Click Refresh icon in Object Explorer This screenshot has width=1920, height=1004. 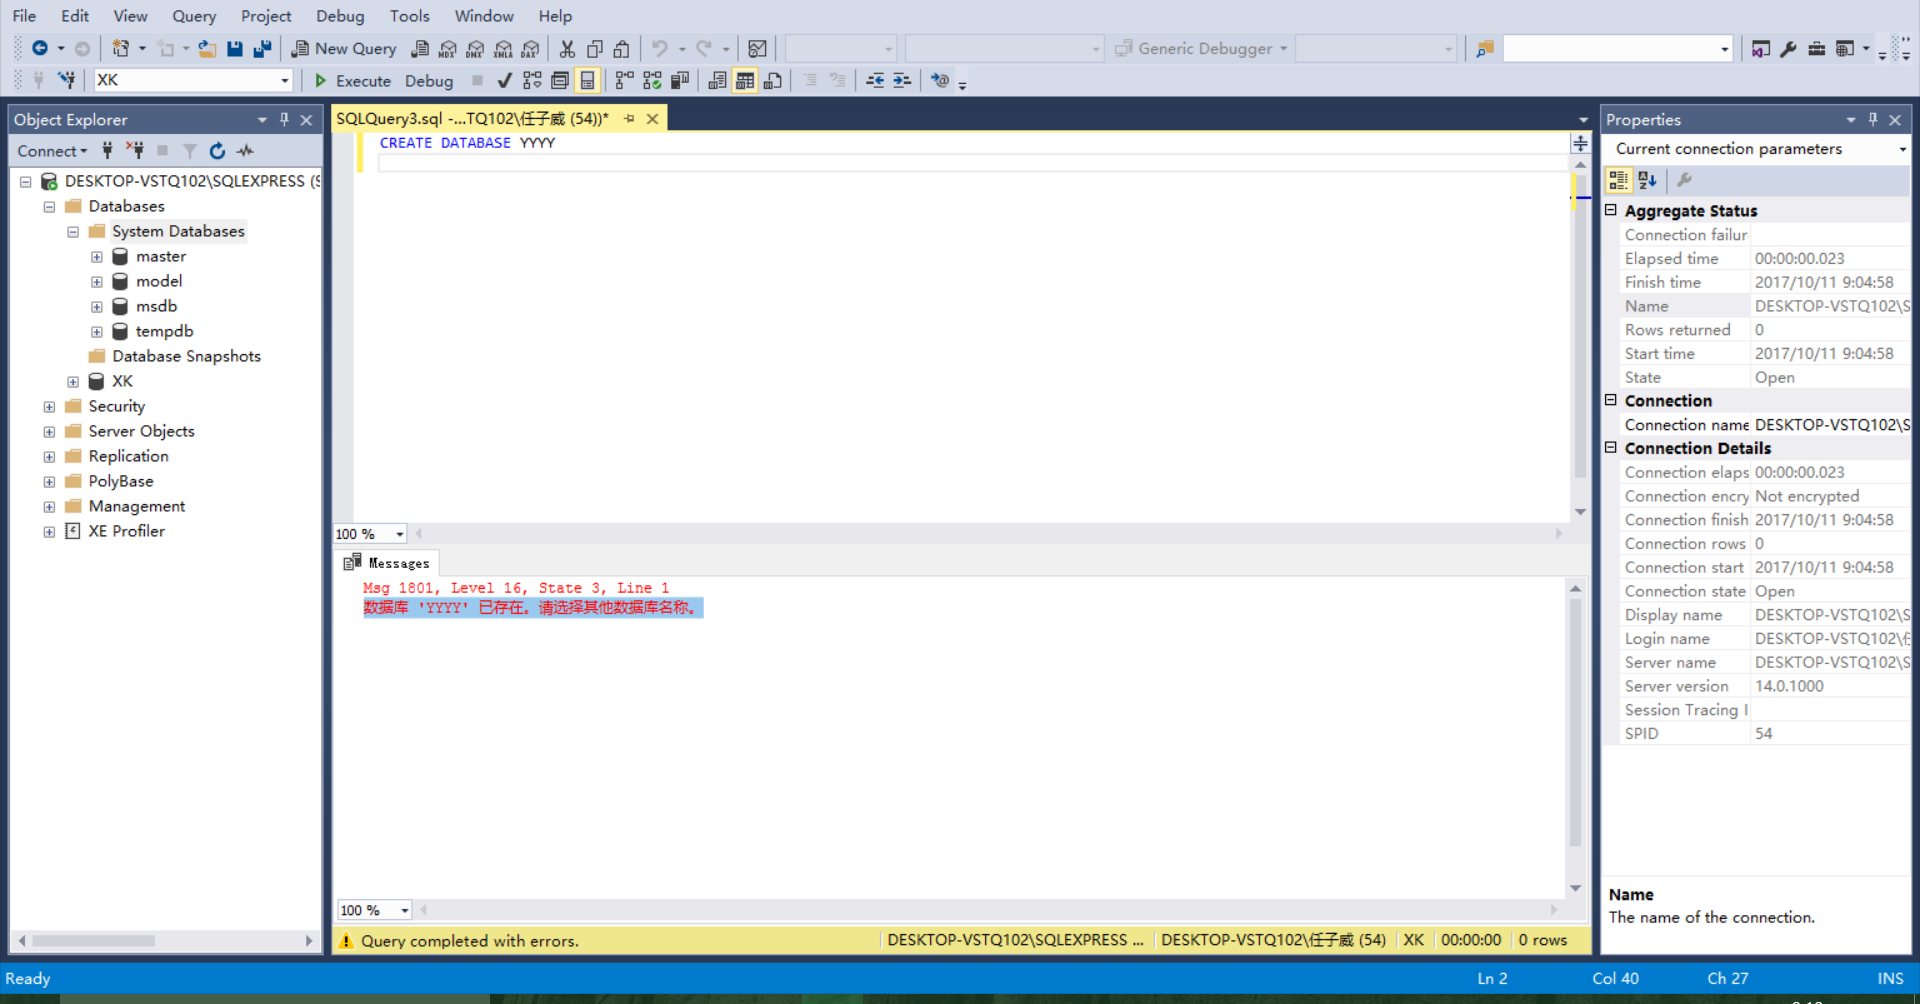tap(217, 151)
